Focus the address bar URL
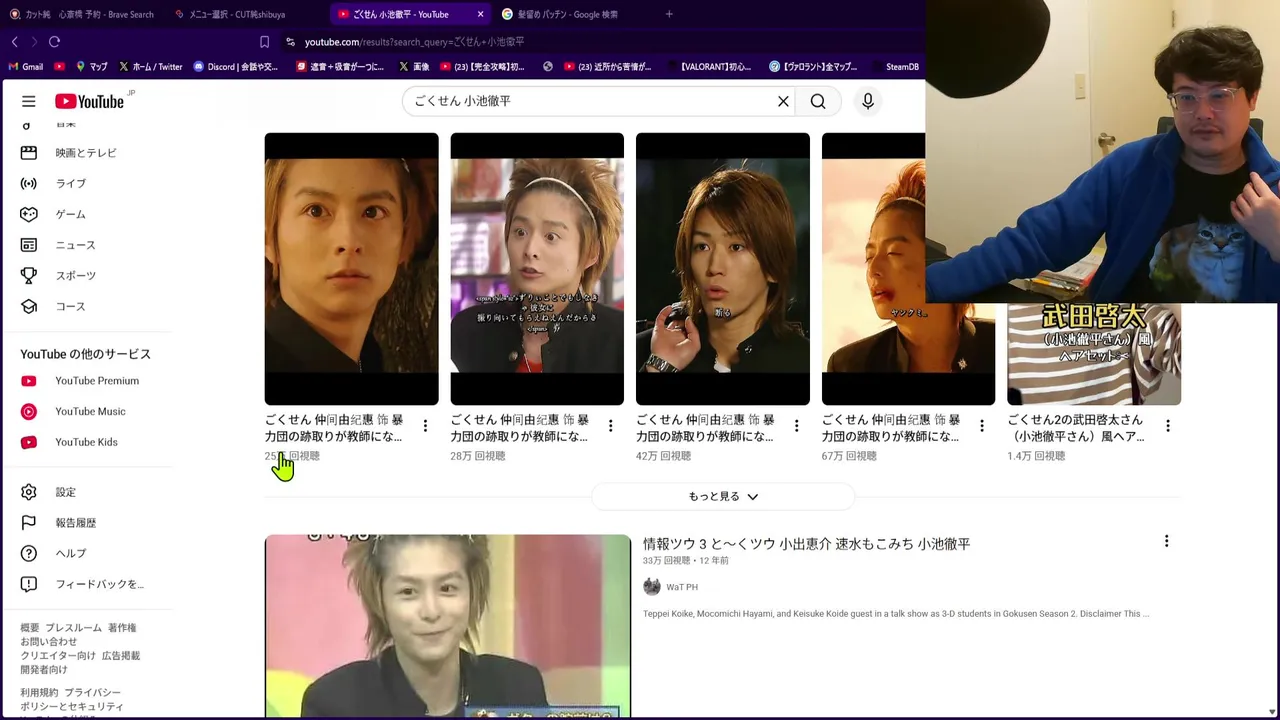Image resolution: width=1280 pixels, height=720 pixels. 414,41
